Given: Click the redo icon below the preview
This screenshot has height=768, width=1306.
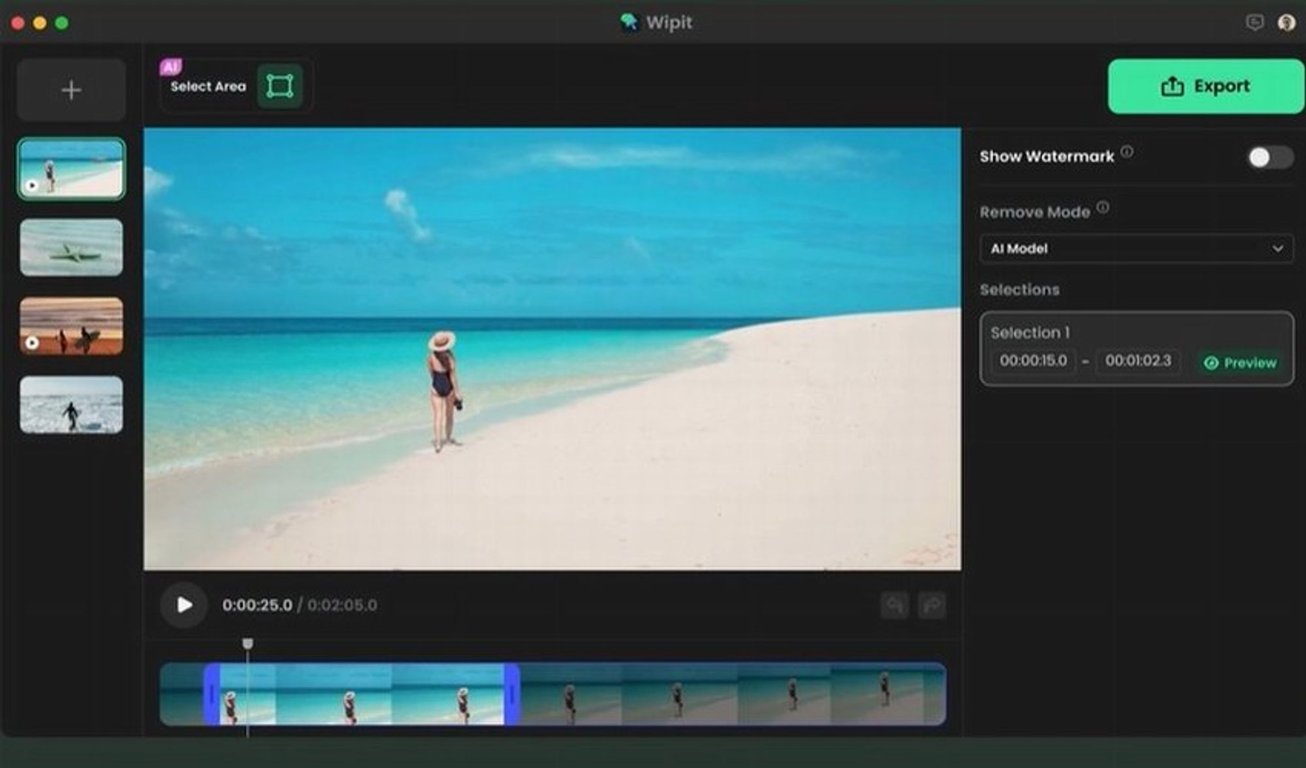Looking at the screenshot, I should [x=932, y=605].
